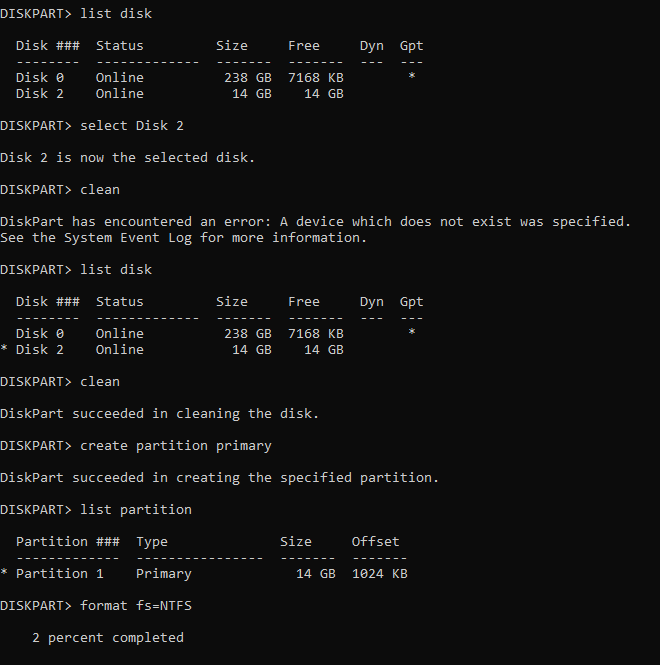Click the "list partition" command text

[136, 509]
